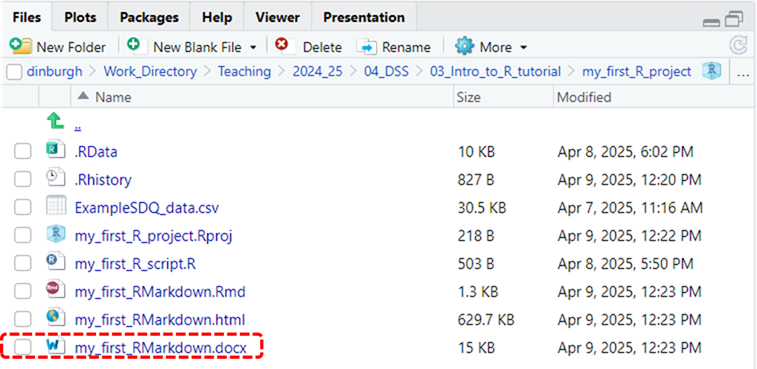Navigate to 04_DSS folder in breadcrumb
The image size is (757, 369).
(386, 71)
